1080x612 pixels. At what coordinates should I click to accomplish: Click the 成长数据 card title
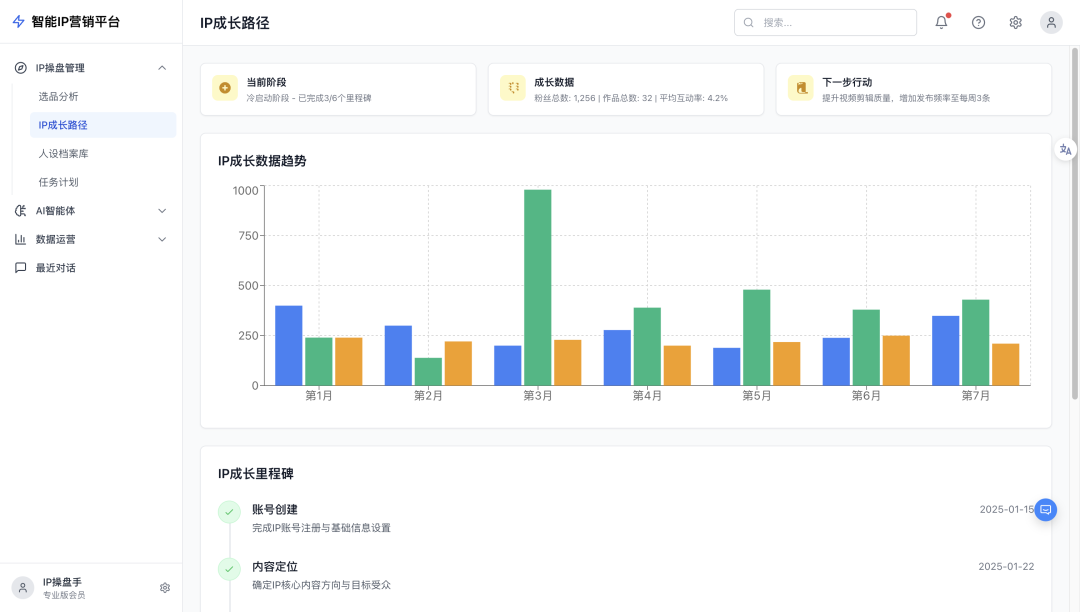point(554,82)
